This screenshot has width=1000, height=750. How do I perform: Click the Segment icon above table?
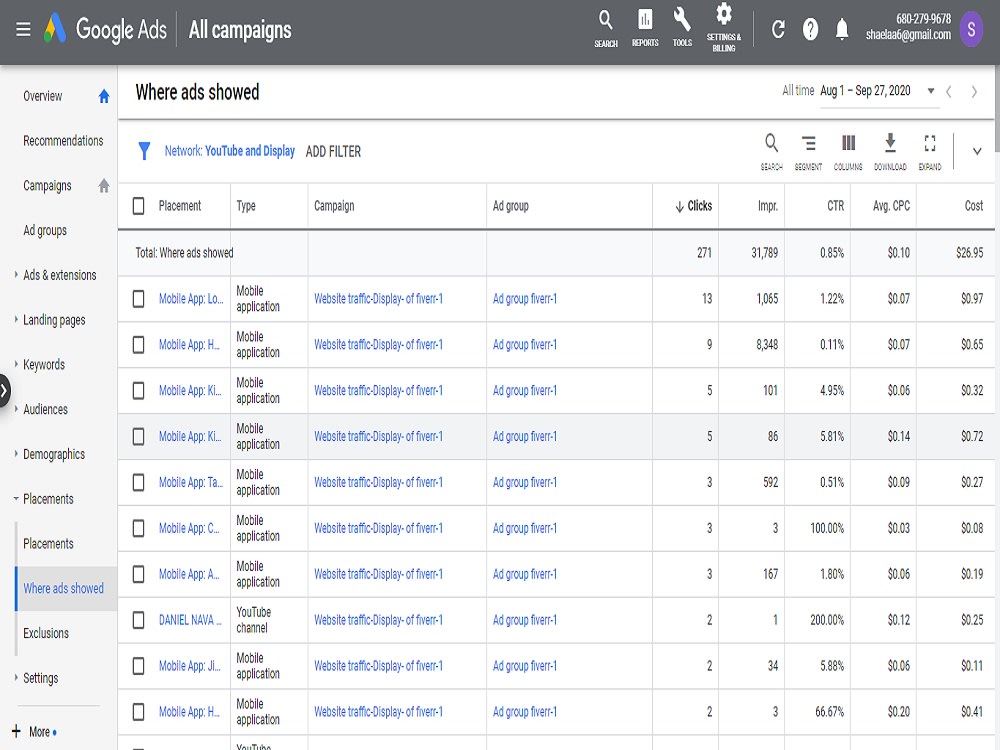coord(808,152)
